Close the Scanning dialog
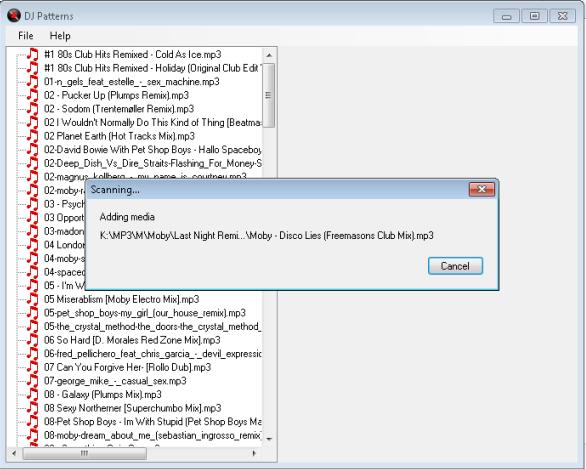The image size is (586, 469). 482,189
